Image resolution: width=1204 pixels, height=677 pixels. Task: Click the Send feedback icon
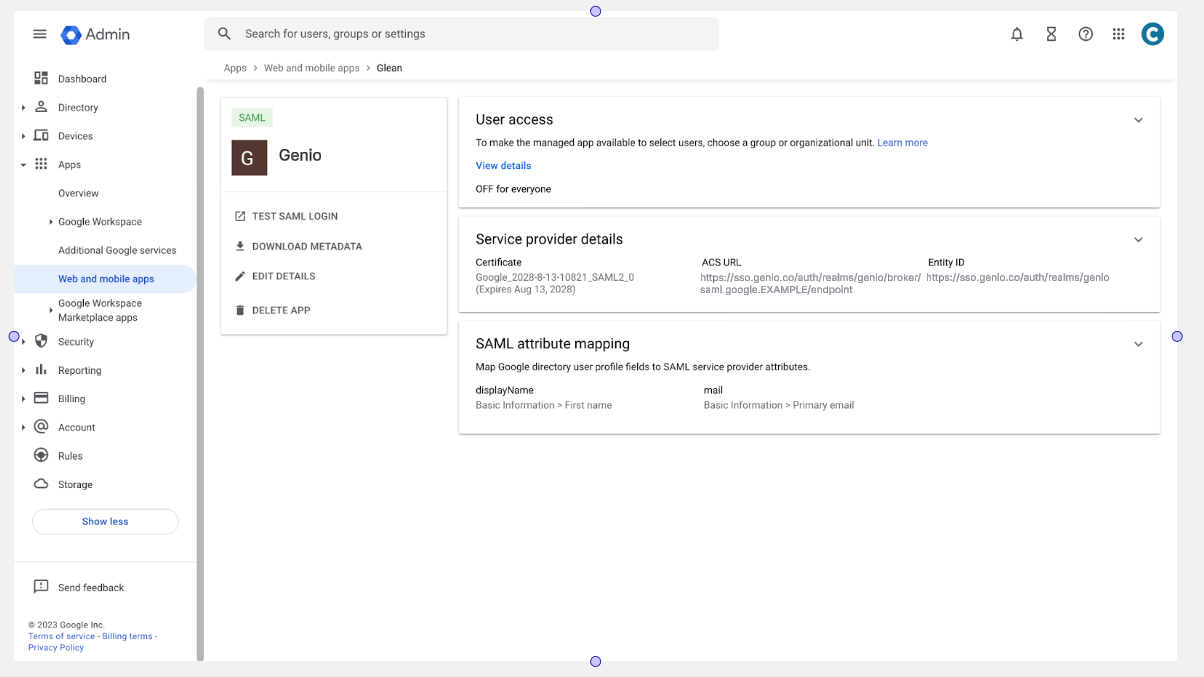(41, 587)
